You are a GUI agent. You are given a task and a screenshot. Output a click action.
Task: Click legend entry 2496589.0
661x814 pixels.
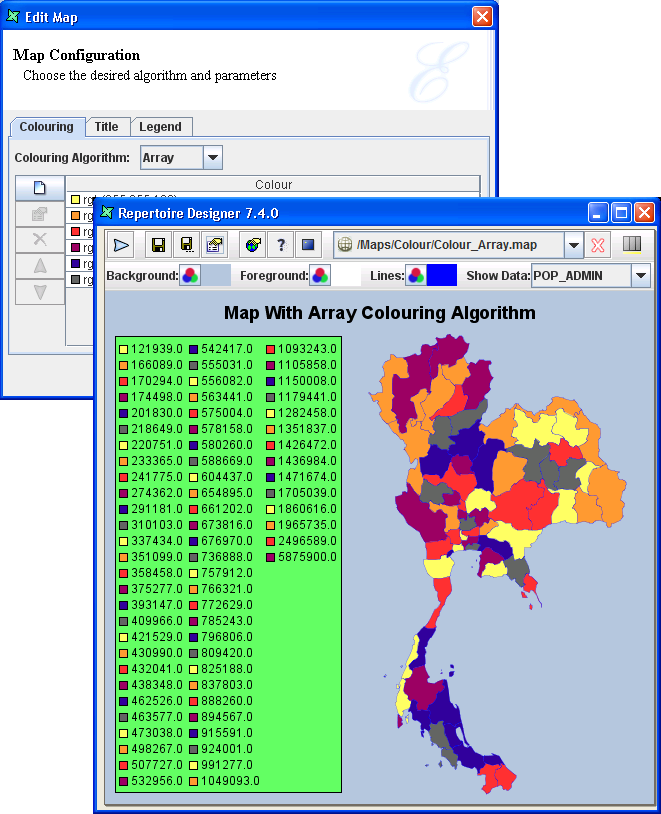point(302,541)
